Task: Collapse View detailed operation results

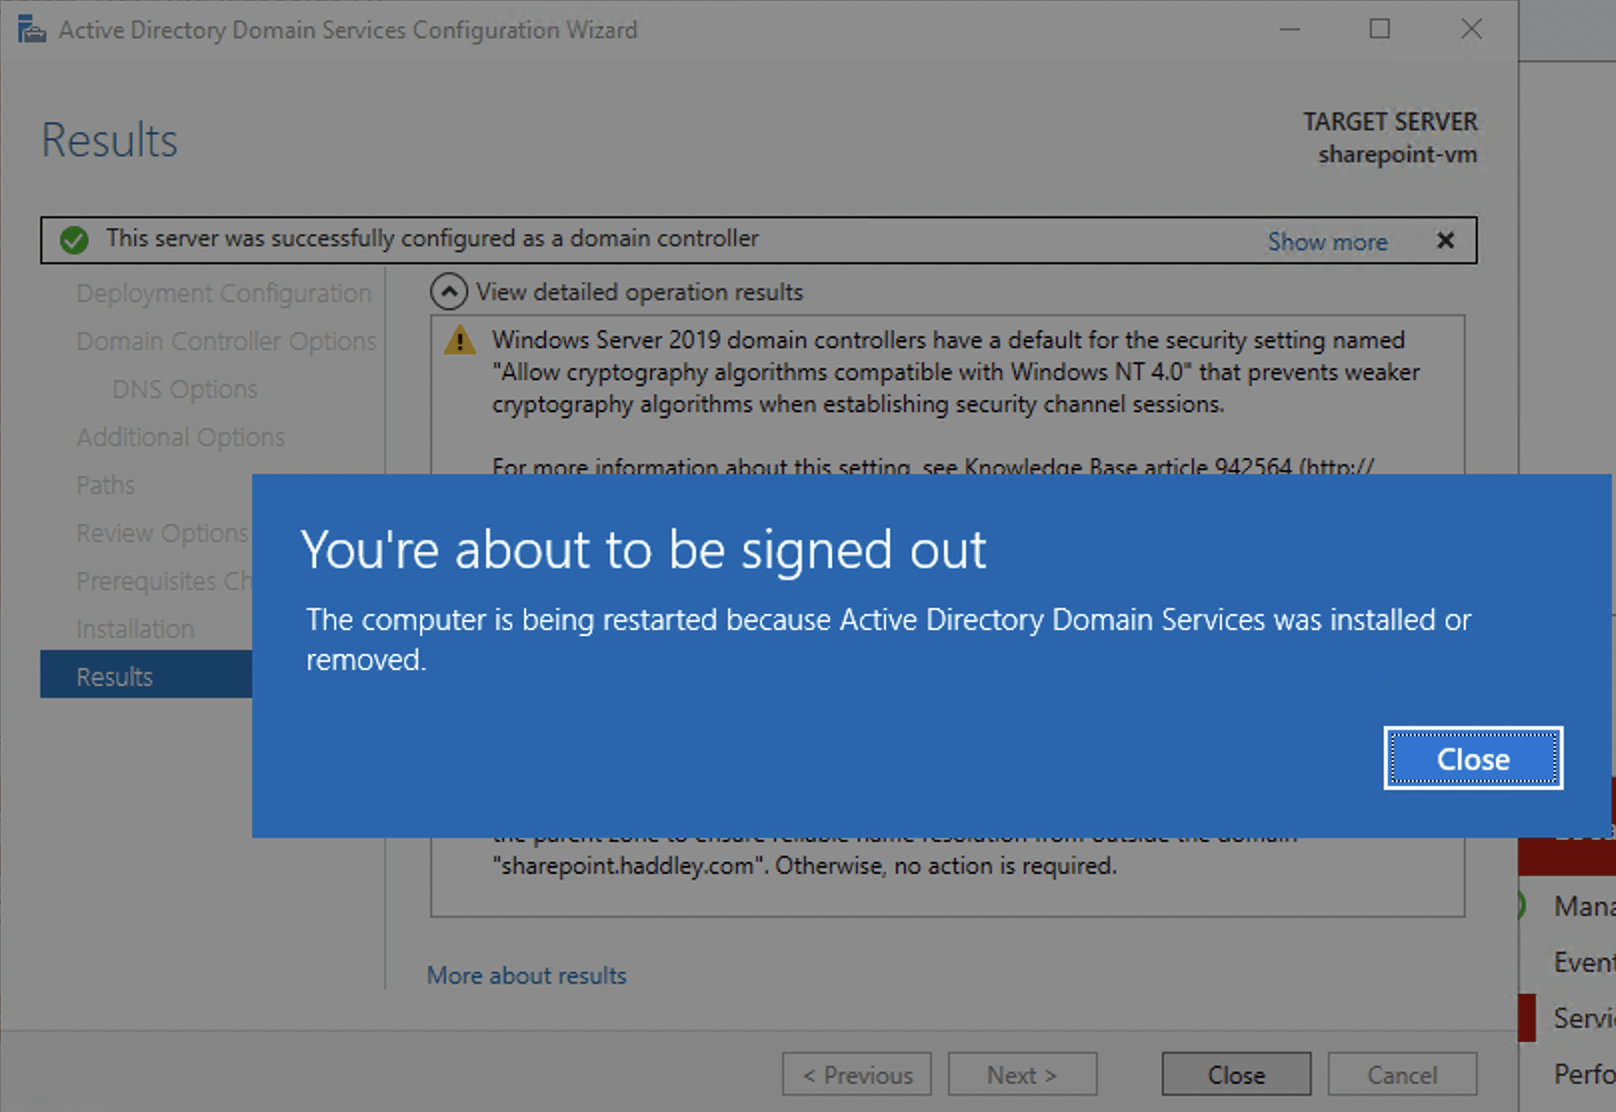Action: [448, 292]
